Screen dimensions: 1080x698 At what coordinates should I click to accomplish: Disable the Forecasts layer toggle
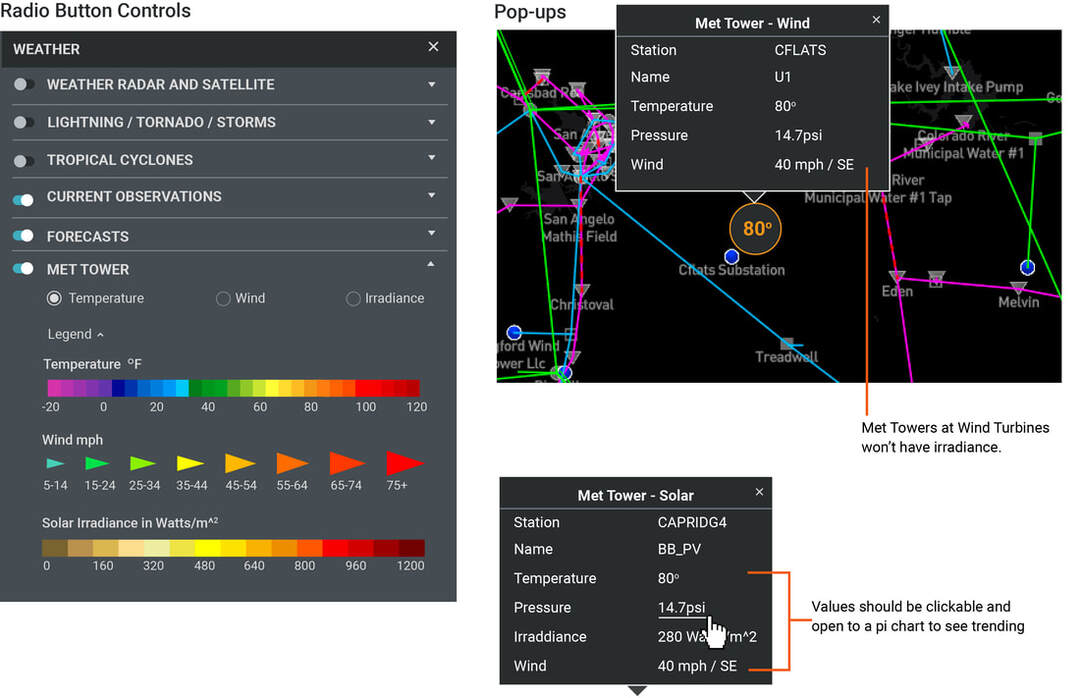coord(24,236)
